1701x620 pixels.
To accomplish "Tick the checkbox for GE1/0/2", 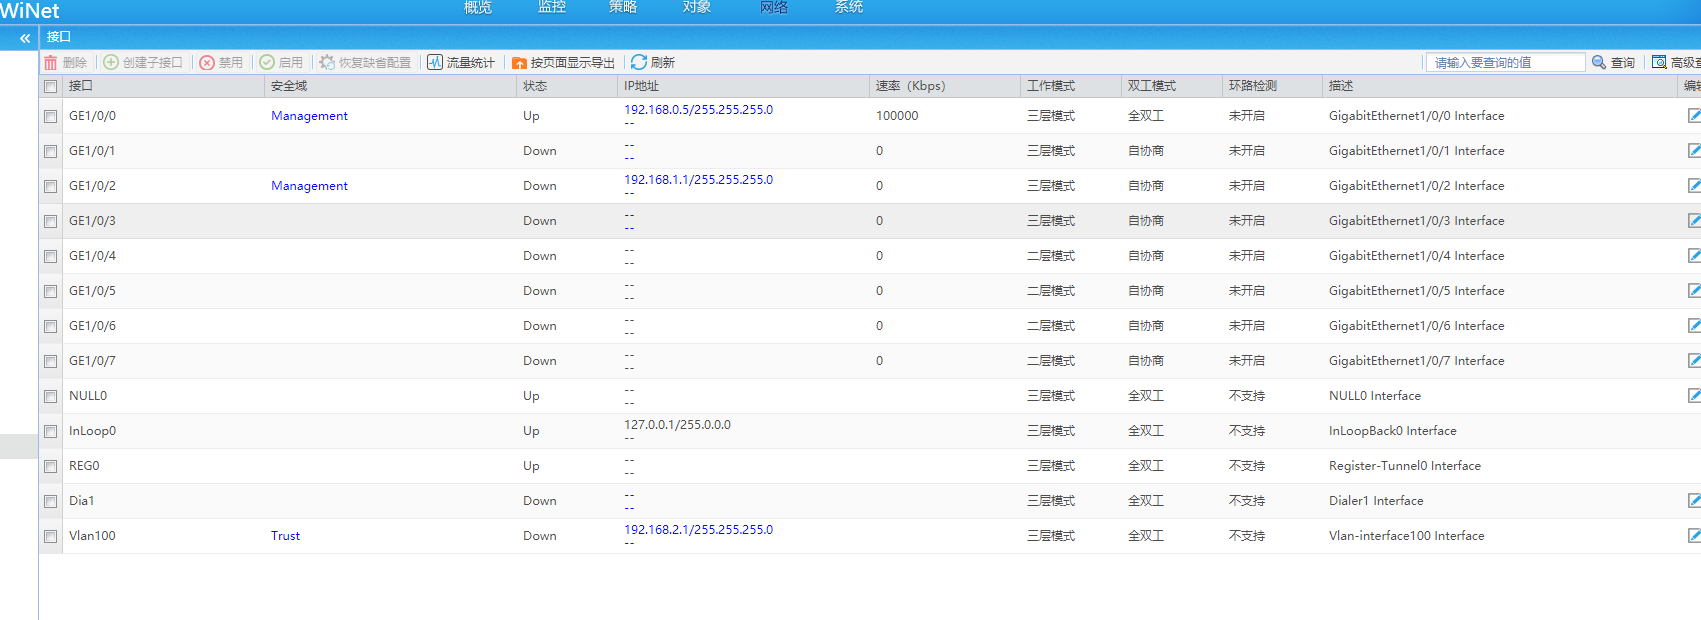I will (x=51, y=187).
